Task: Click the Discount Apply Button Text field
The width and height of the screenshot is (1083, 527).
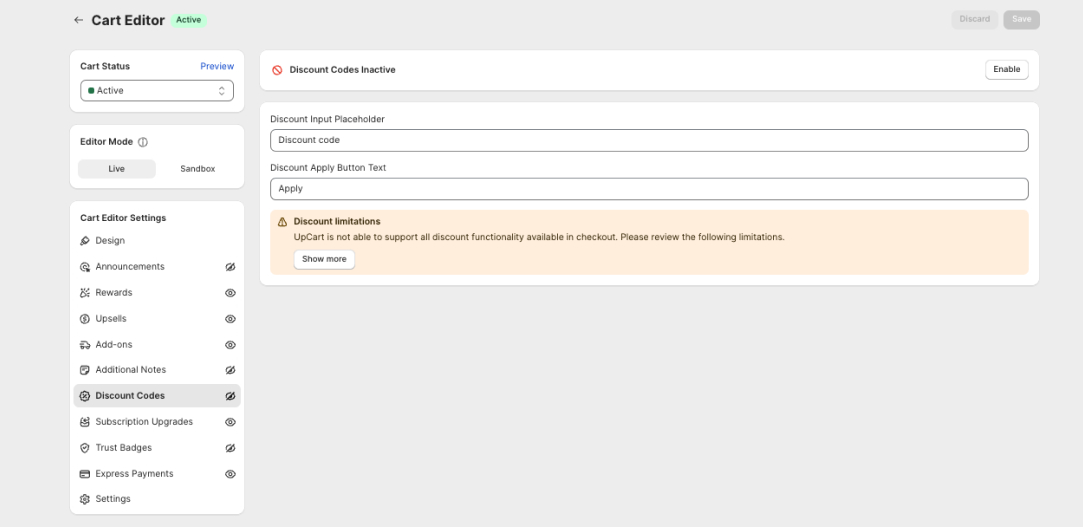Action: click(x=648, y=189)
